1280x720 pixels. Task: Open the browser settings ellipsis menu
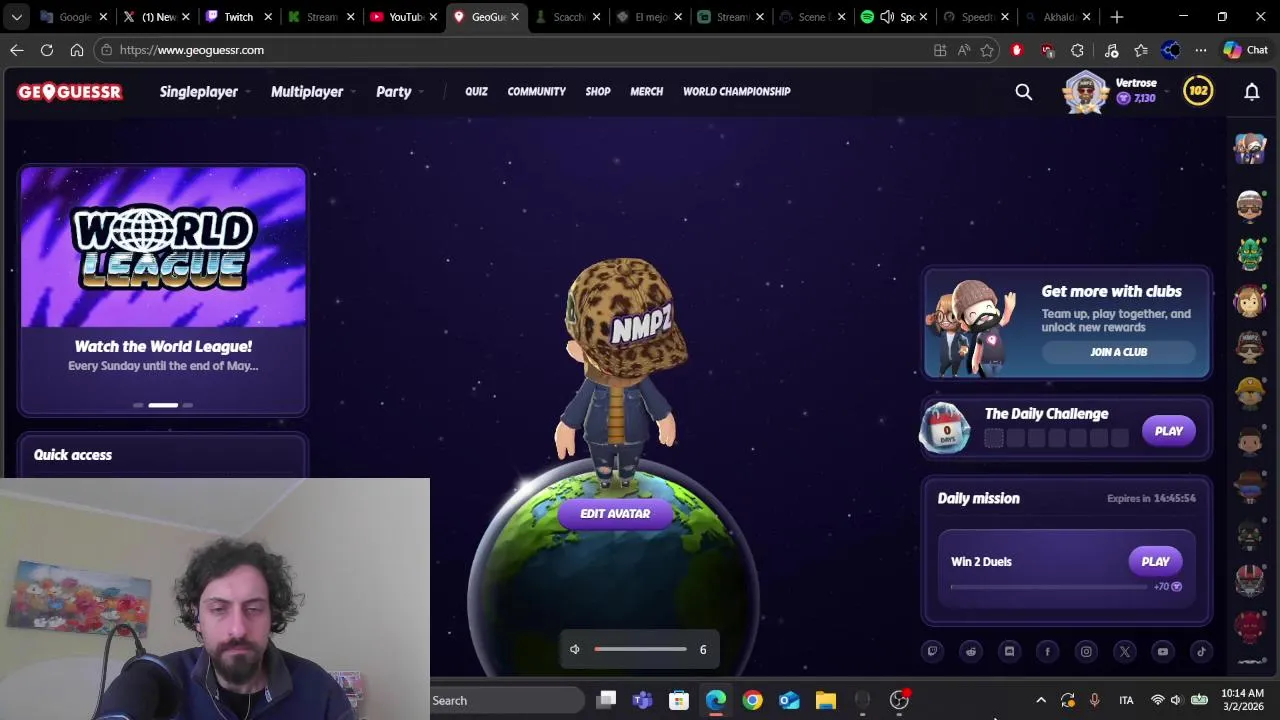(1200, 50)
